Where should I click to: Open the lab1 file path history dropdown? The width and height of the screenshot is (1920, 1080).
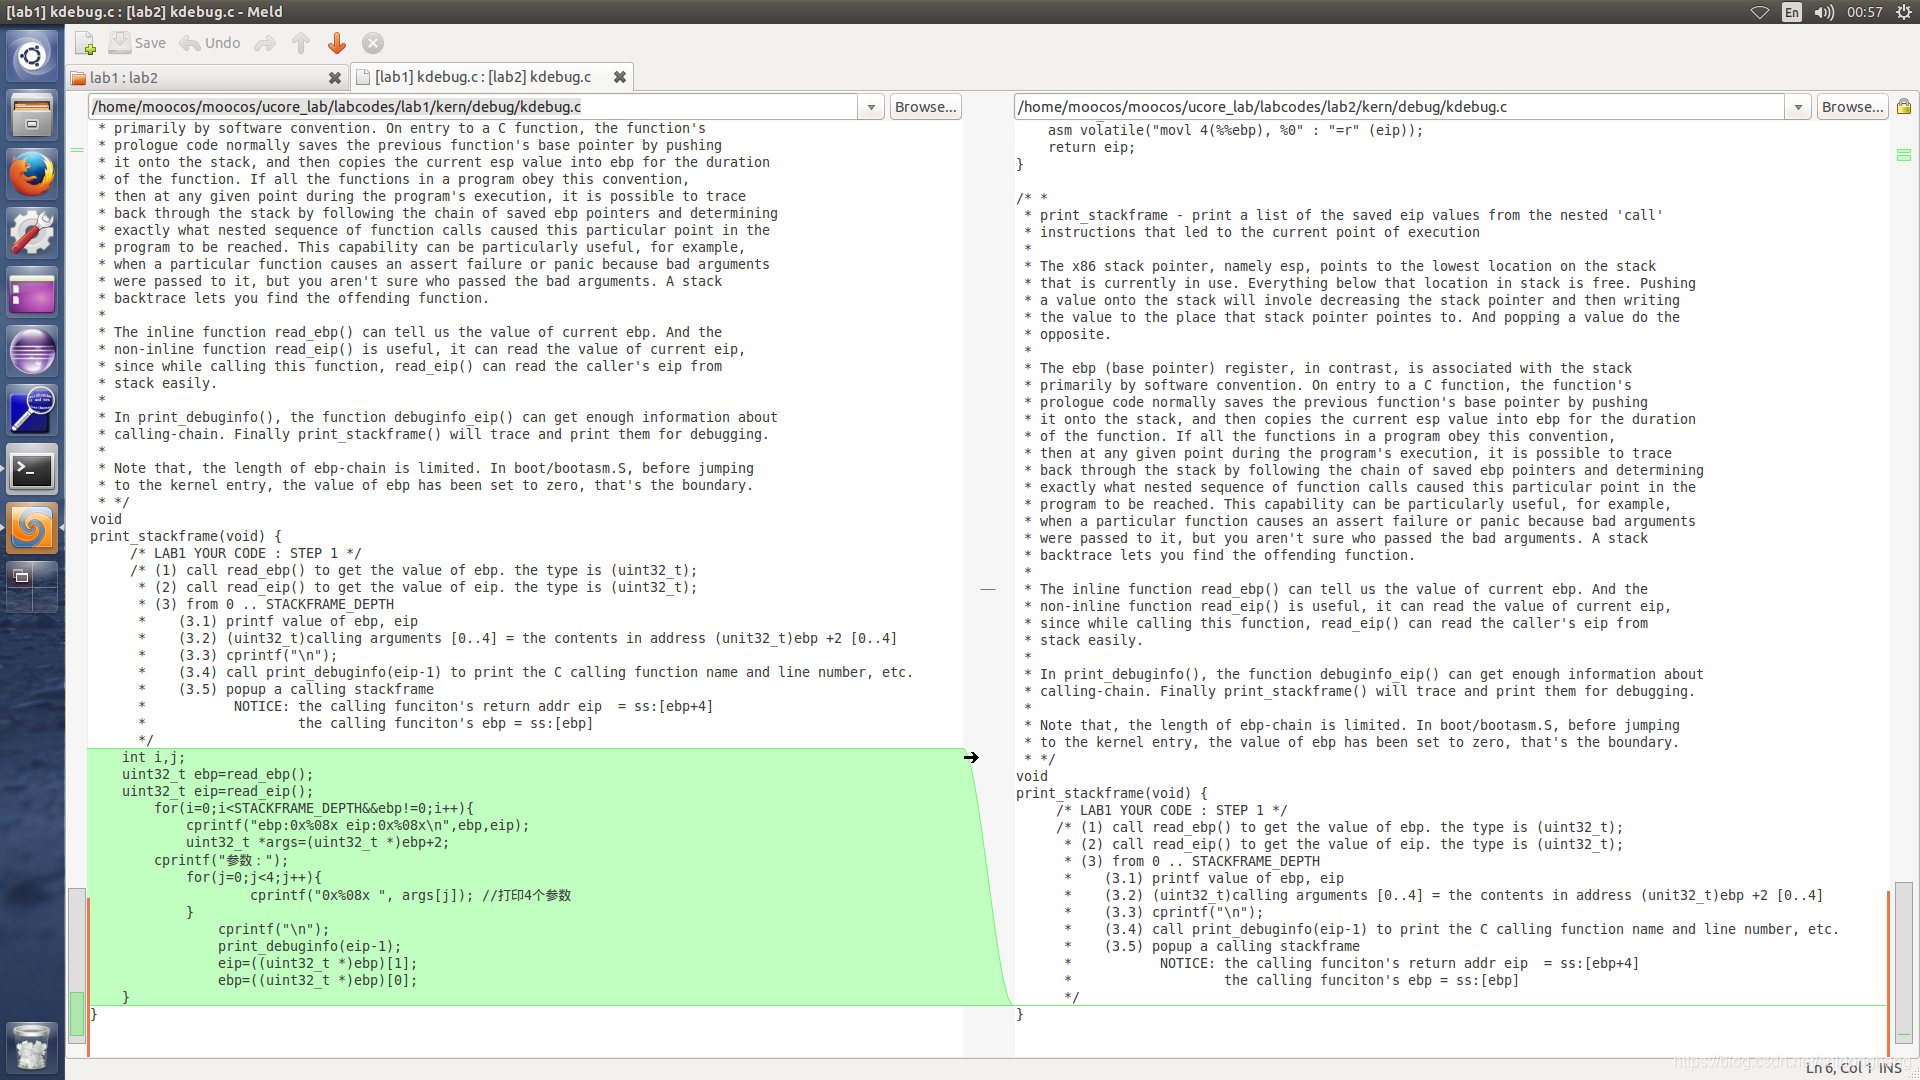872,107
